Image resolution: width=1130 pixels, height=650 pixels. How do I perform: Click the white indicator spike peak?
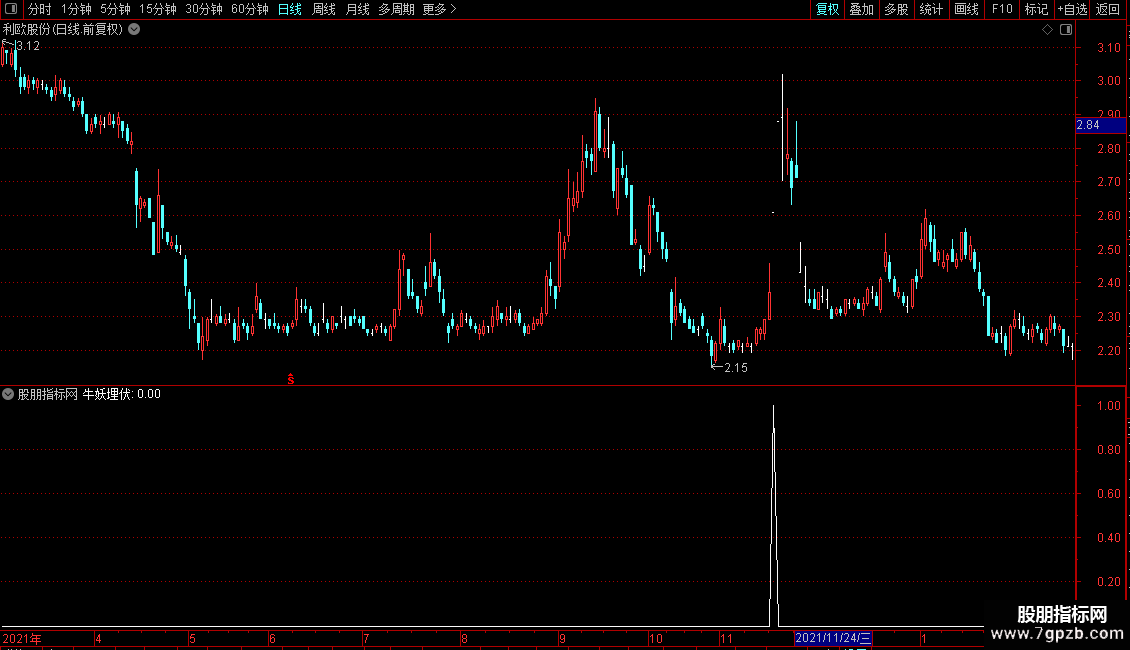tap(773, 408)
